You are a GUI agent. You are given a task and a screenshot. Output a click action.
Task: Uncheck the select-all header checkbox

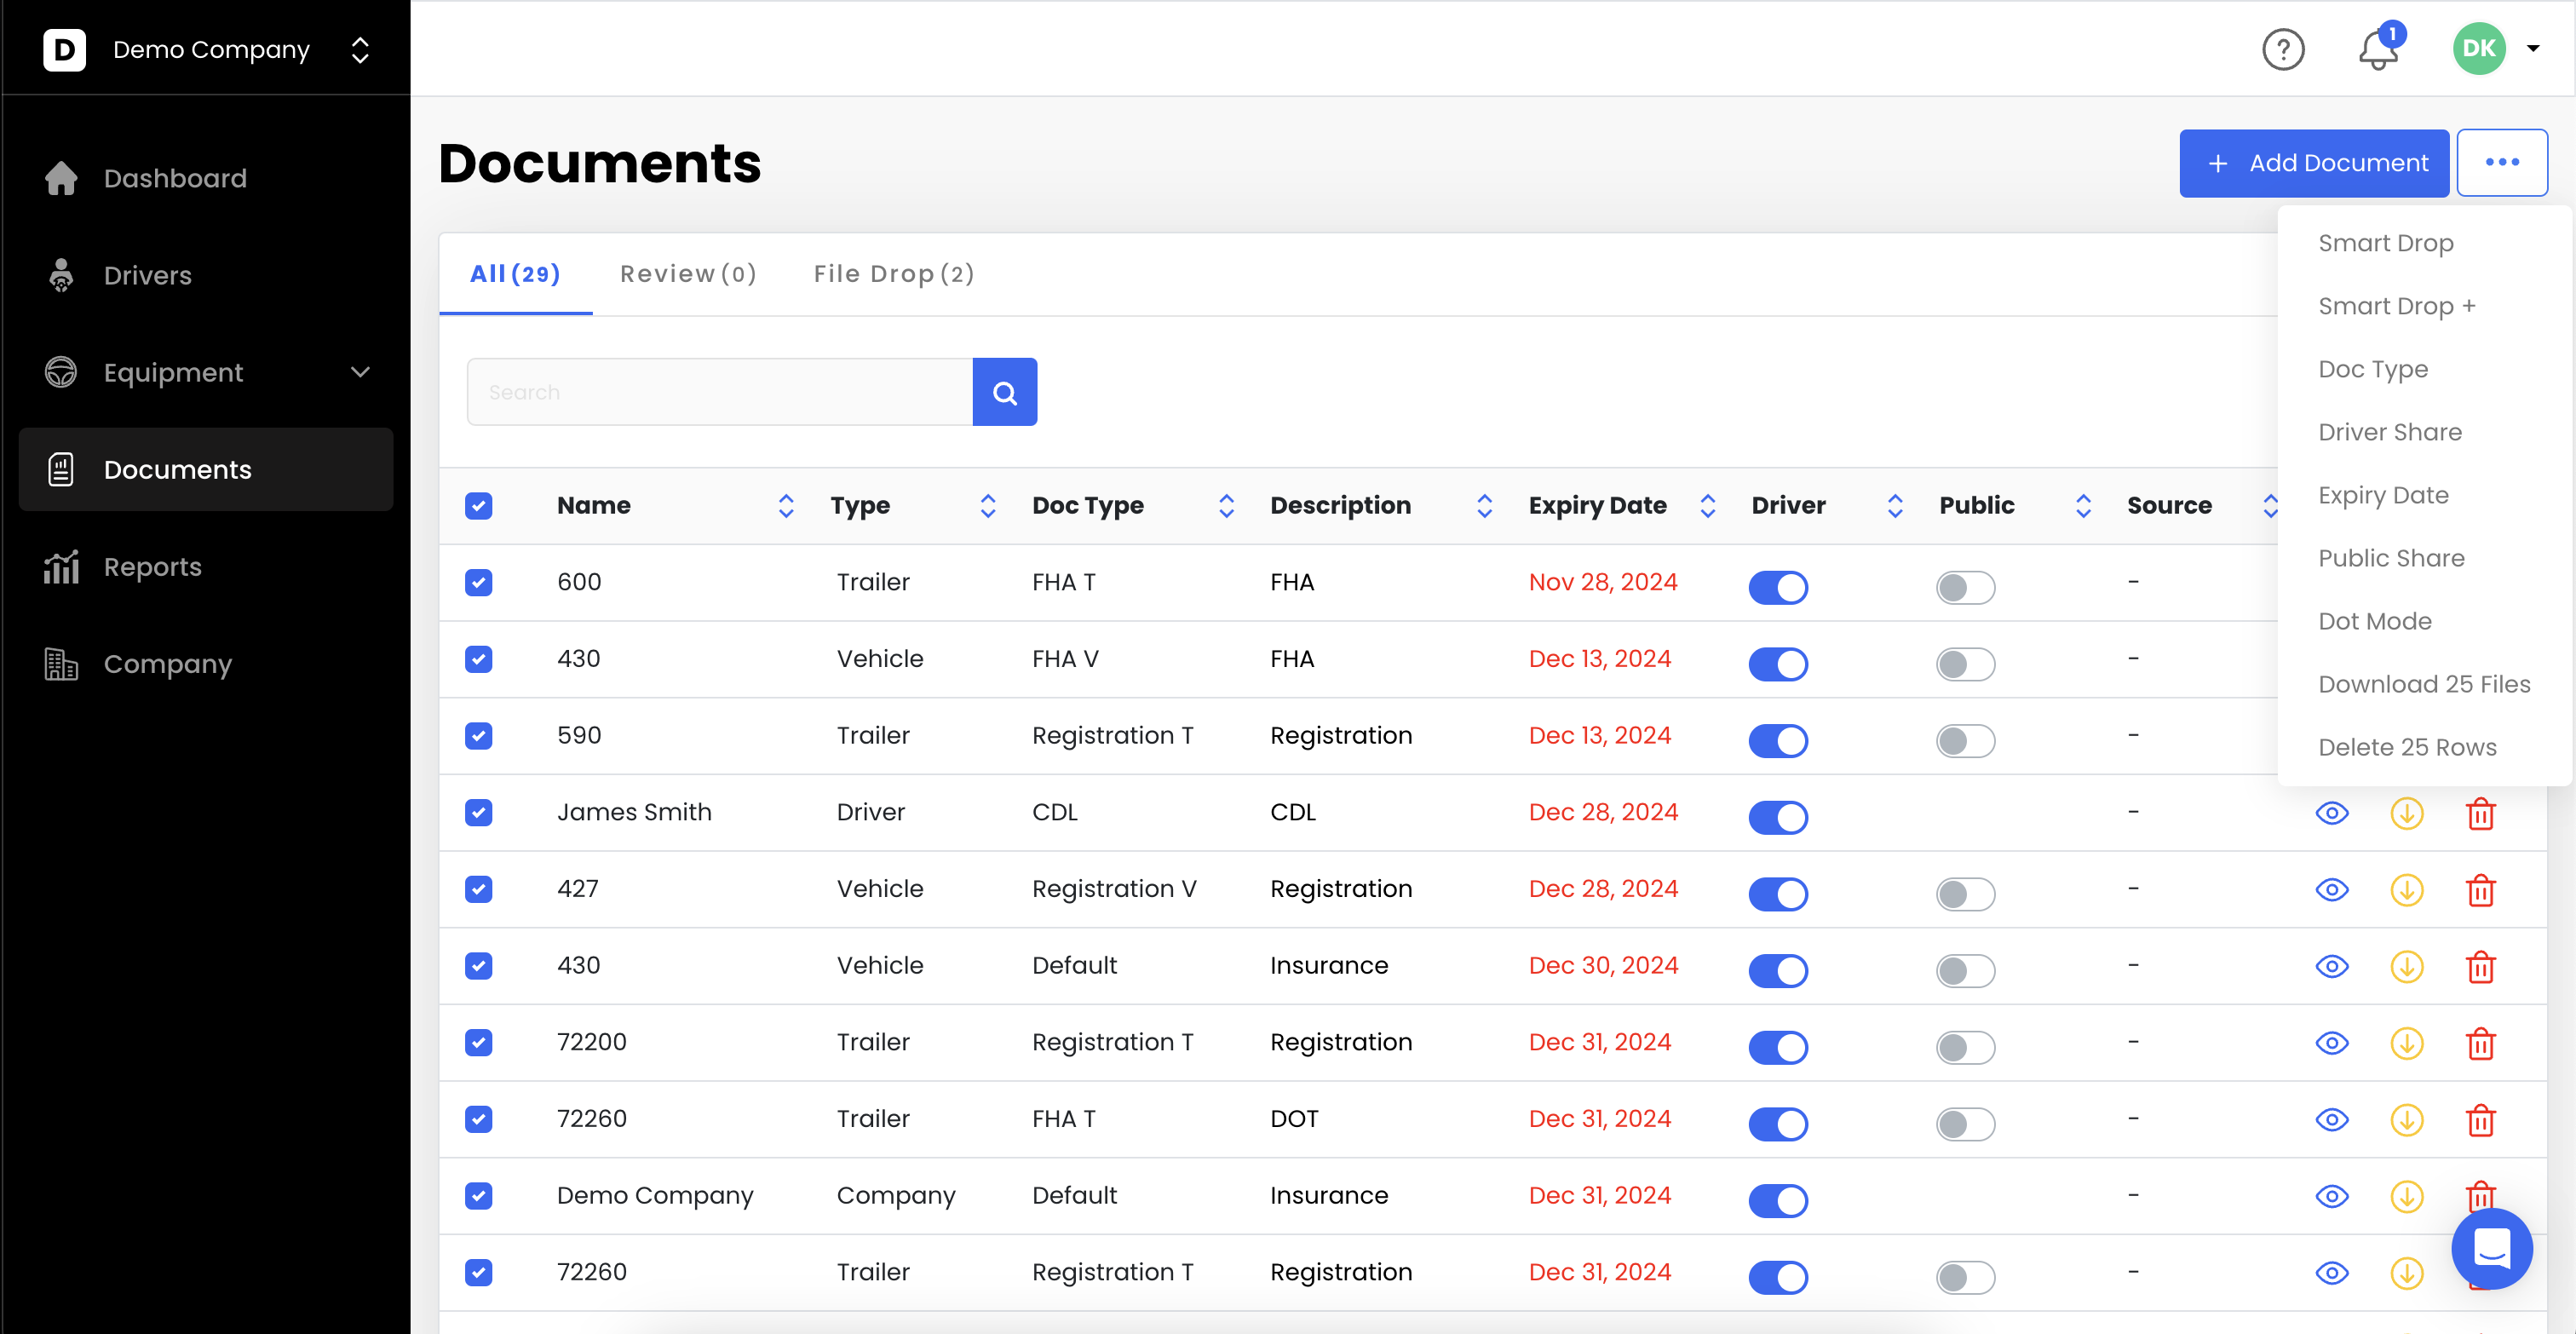click(479, 506)
